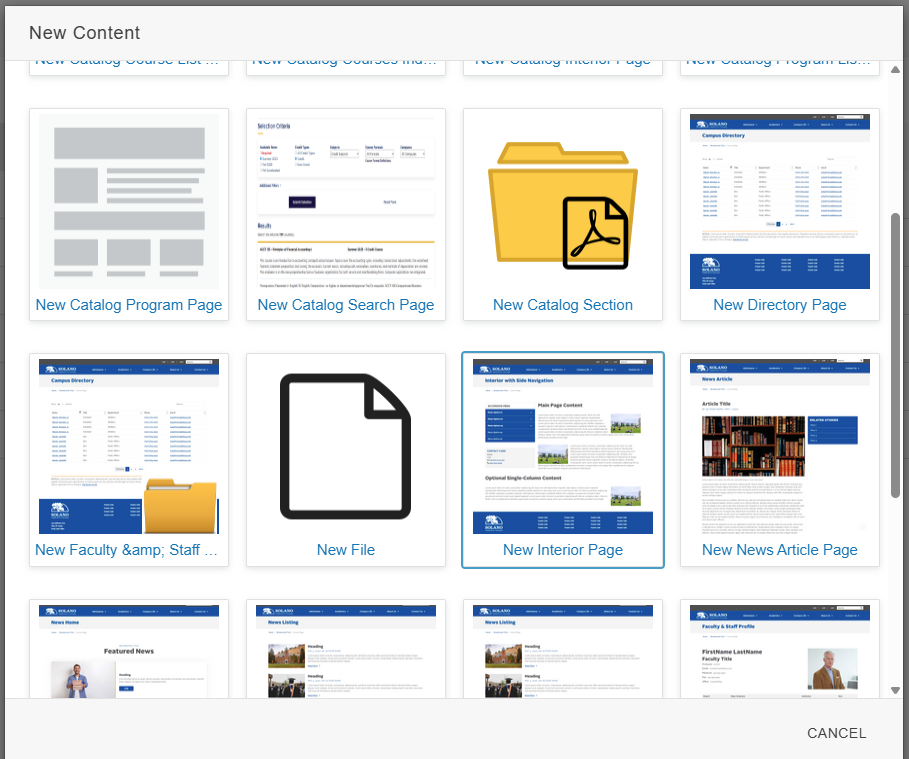The width and height of the screenshot is (909, 759).
Task: Open the New Catalog Section folder PDF icon
Action: [x=562, y=206]
